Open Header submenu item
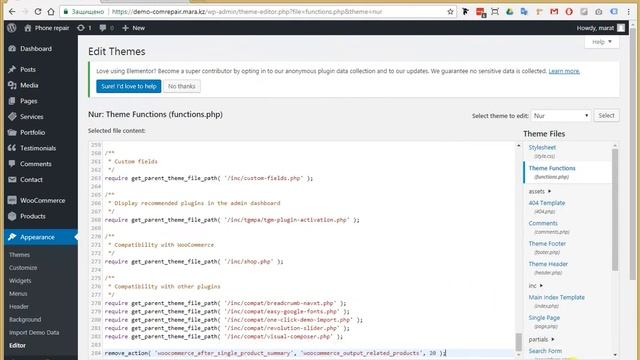 [19, 307]
